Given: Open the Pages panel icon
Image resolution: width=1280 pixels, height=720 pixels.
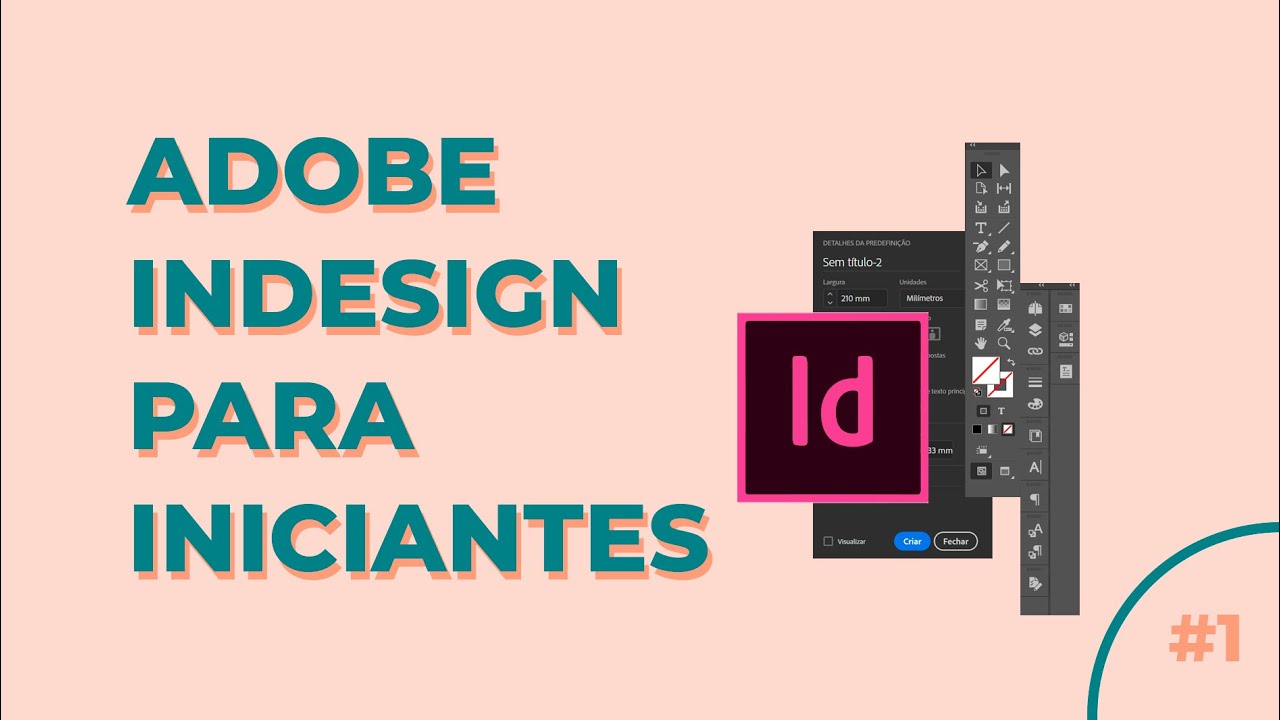Looking at the screenshot, I should point(1035,308).
